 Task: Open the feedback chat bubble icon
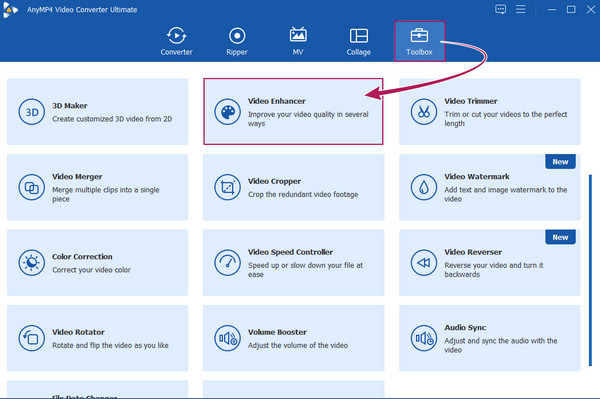tap(501, 9)
